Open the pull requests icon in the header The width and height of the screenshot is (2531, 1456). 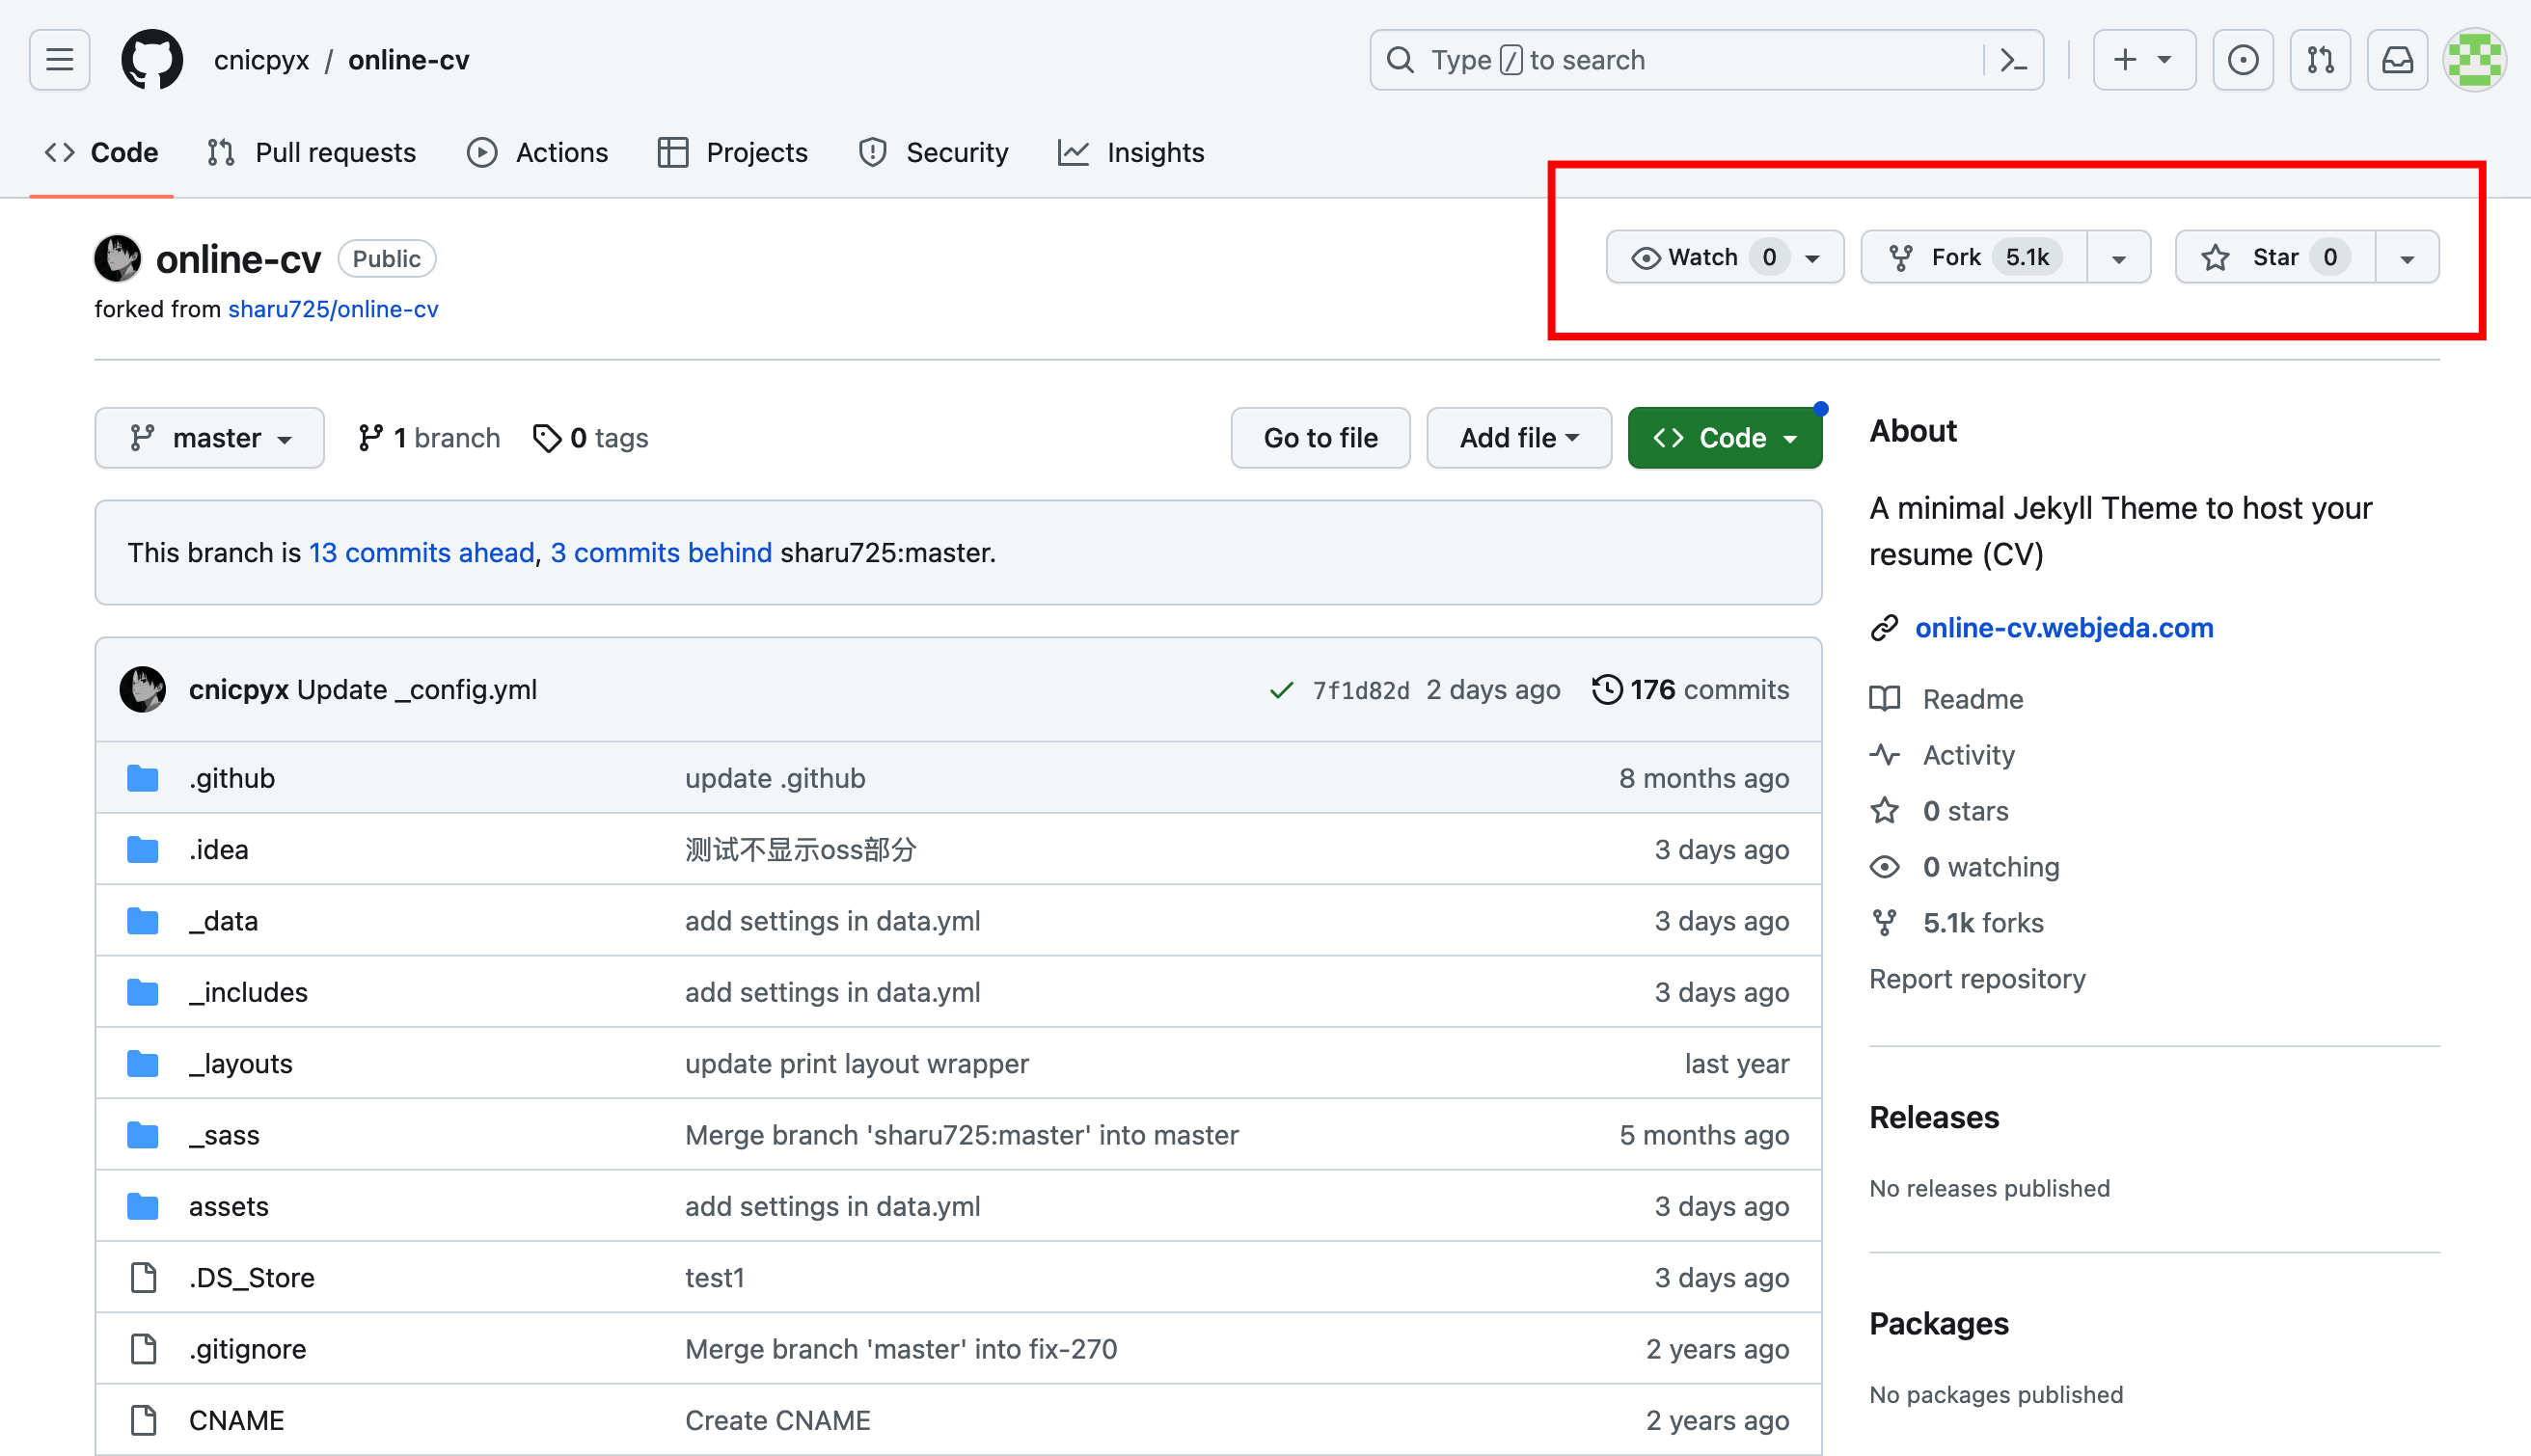pyautogui.click(x=2320, y=60)
